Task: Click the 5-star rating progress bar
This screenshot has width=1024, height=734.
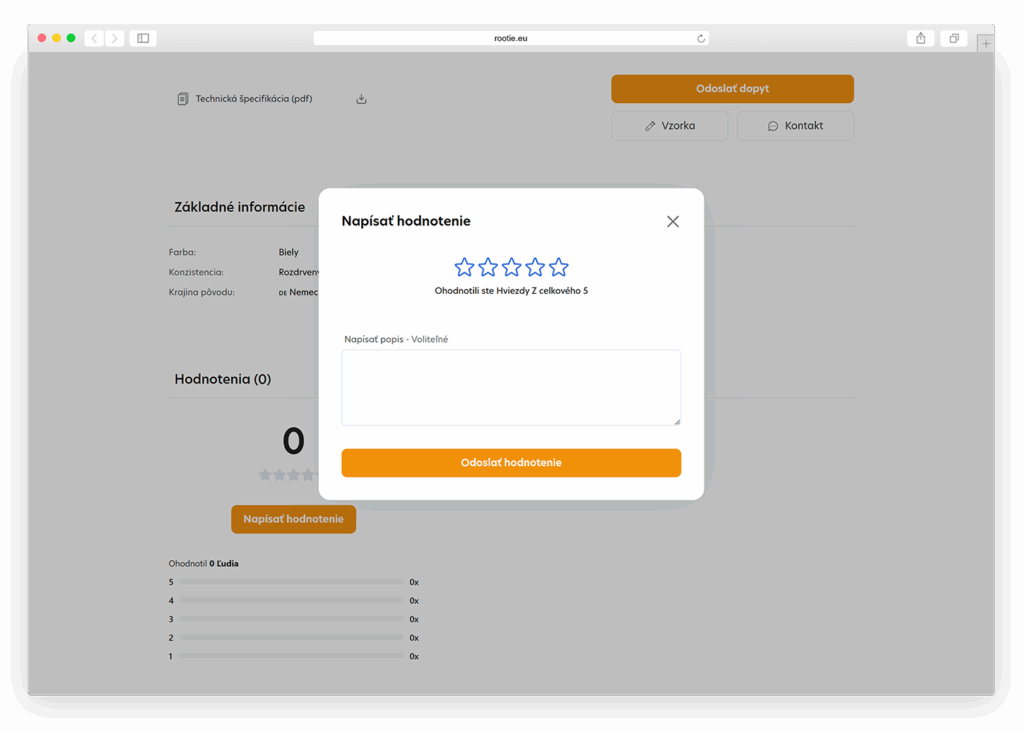Action: (290, 581)
